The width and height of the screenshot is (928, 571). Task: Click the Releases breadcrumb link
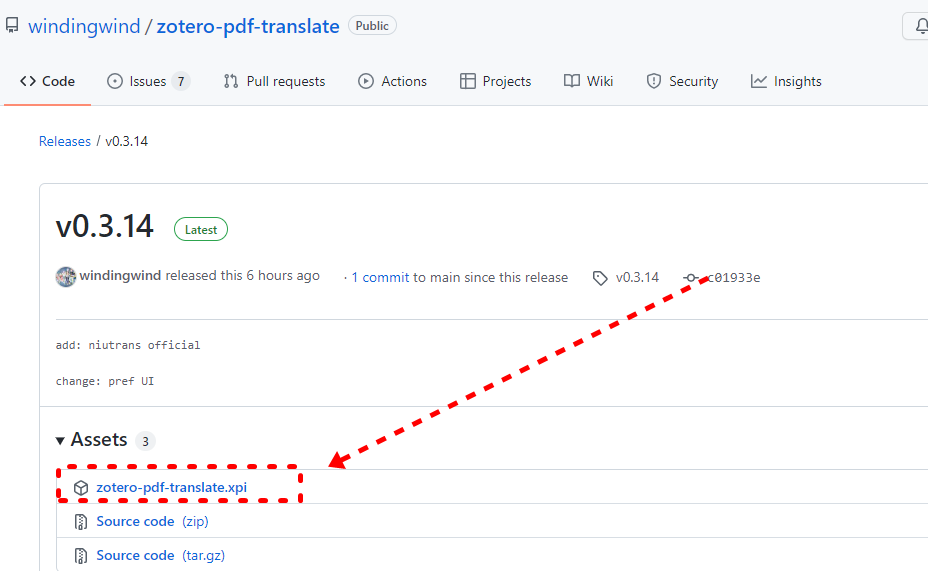(65, 141)
